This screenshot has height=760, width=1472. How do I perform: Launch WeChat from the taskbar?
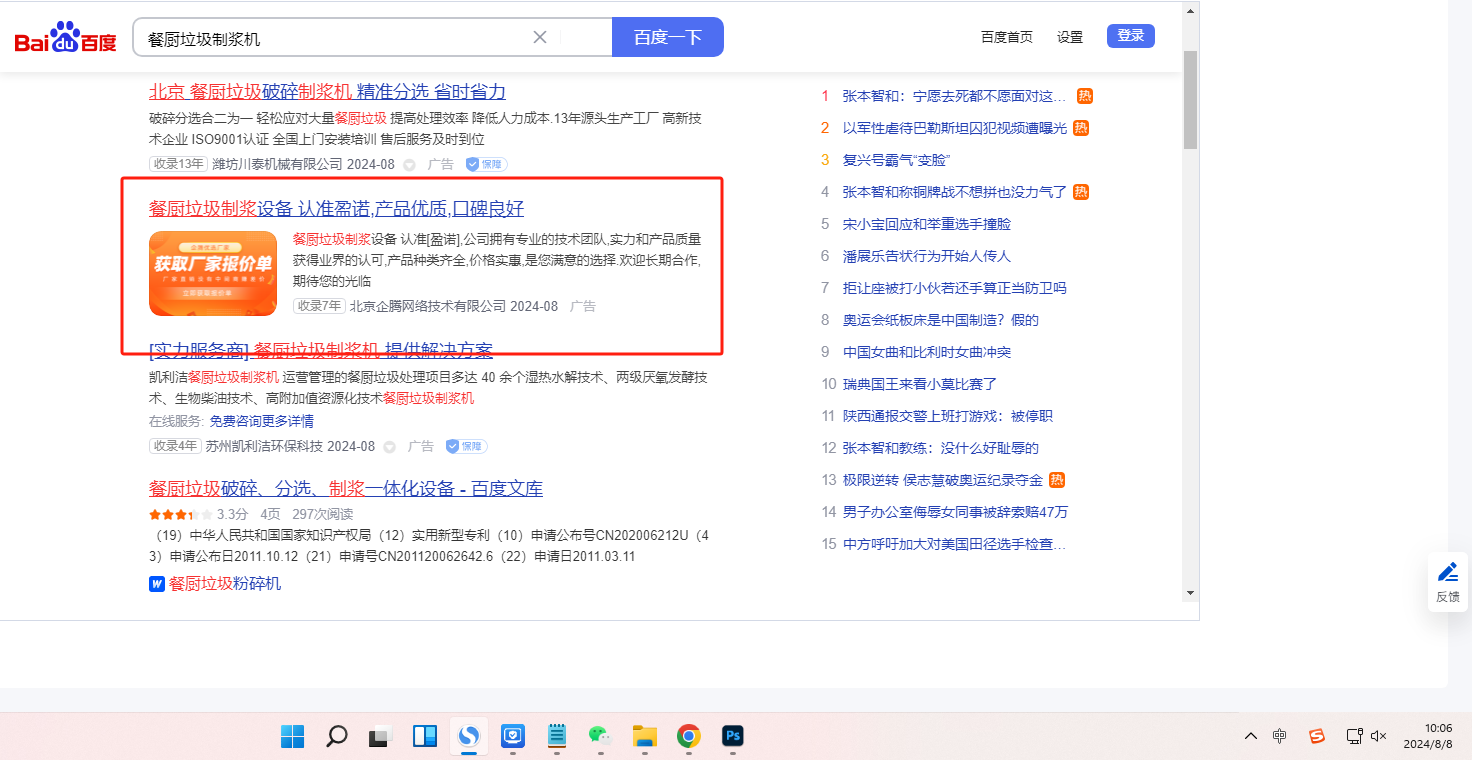point(599,737)
